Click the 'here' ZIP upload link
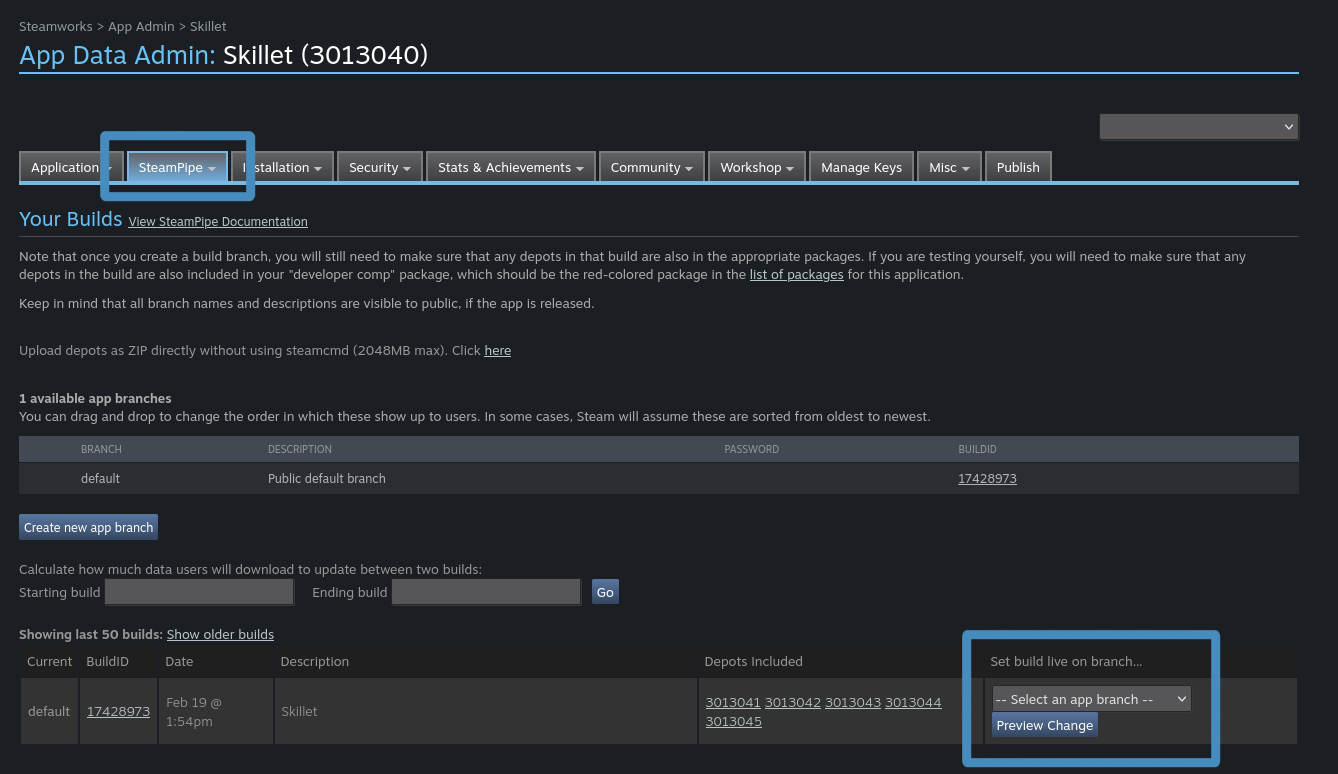Viewport: 1338px width, 774px height. click(497, 351)
